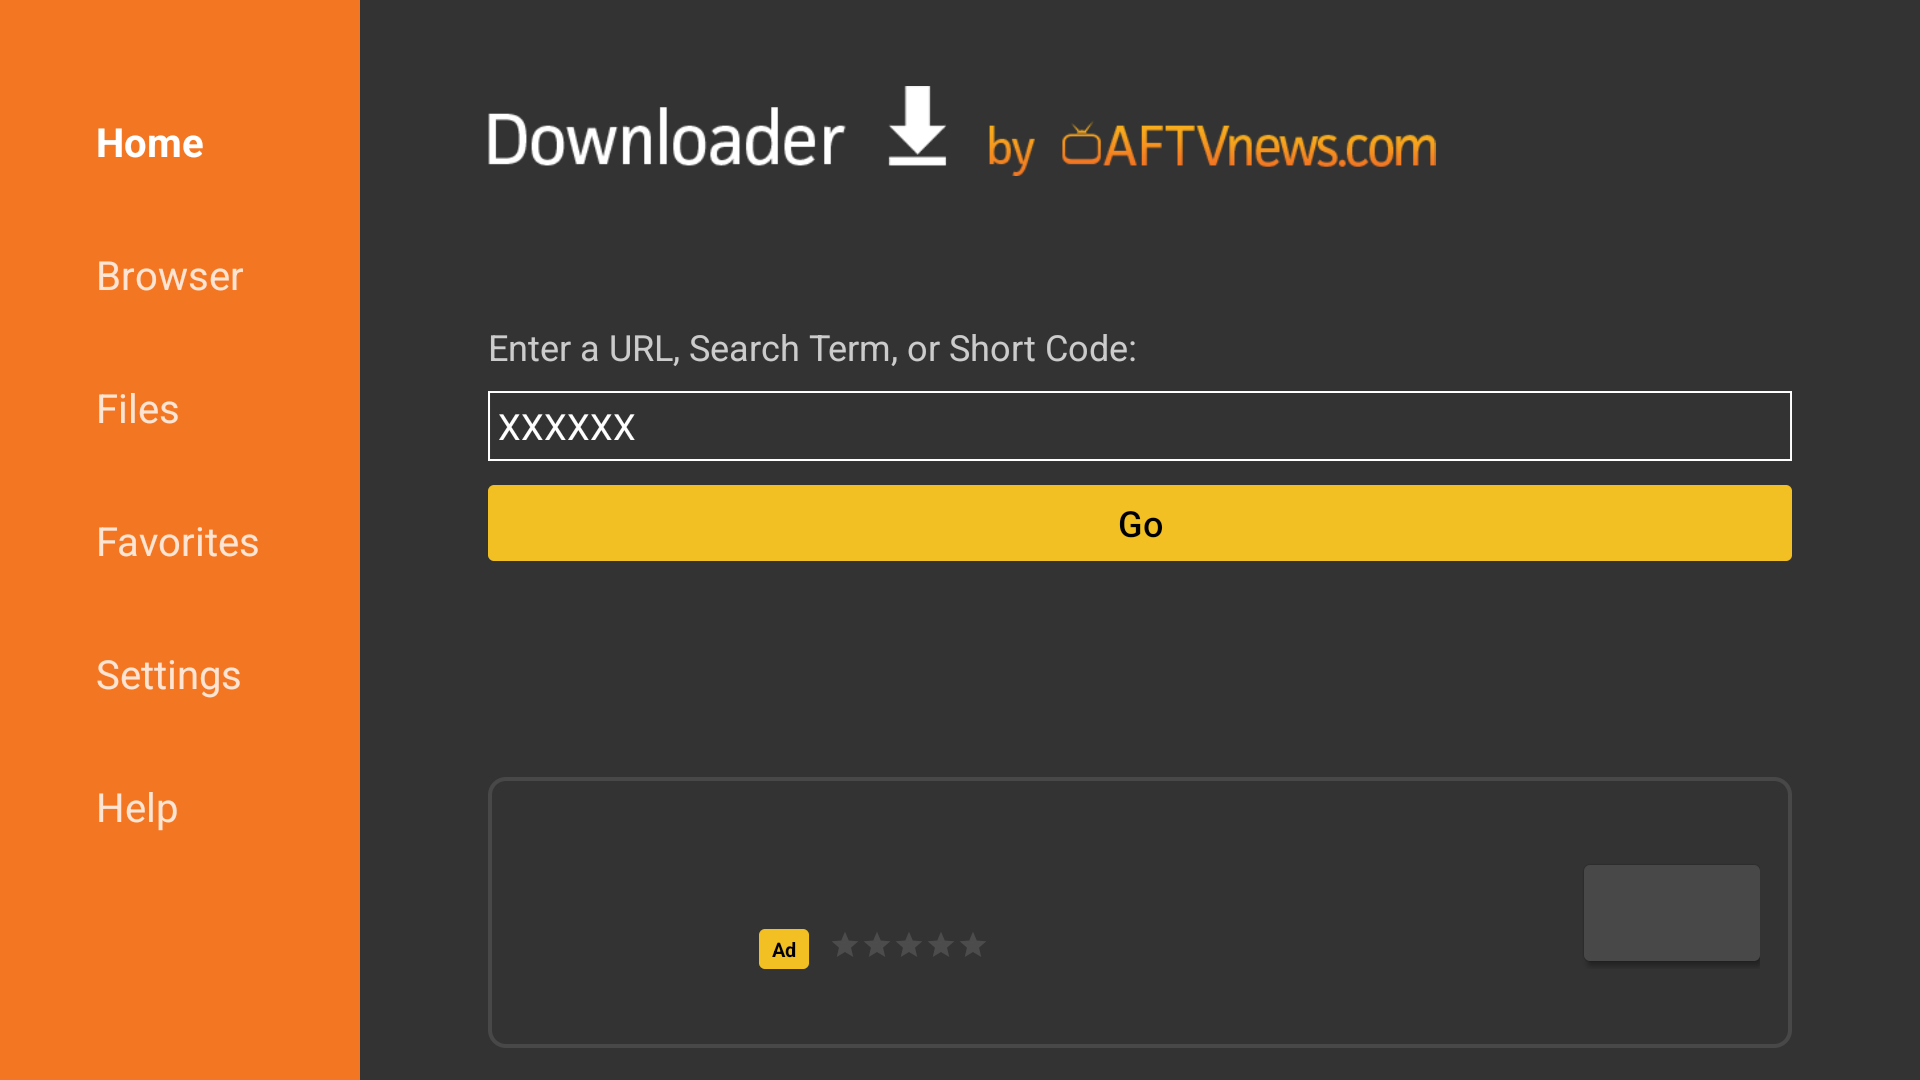
Task: Open the Help section
Action: pyautogui.click(x=137, y=809)
